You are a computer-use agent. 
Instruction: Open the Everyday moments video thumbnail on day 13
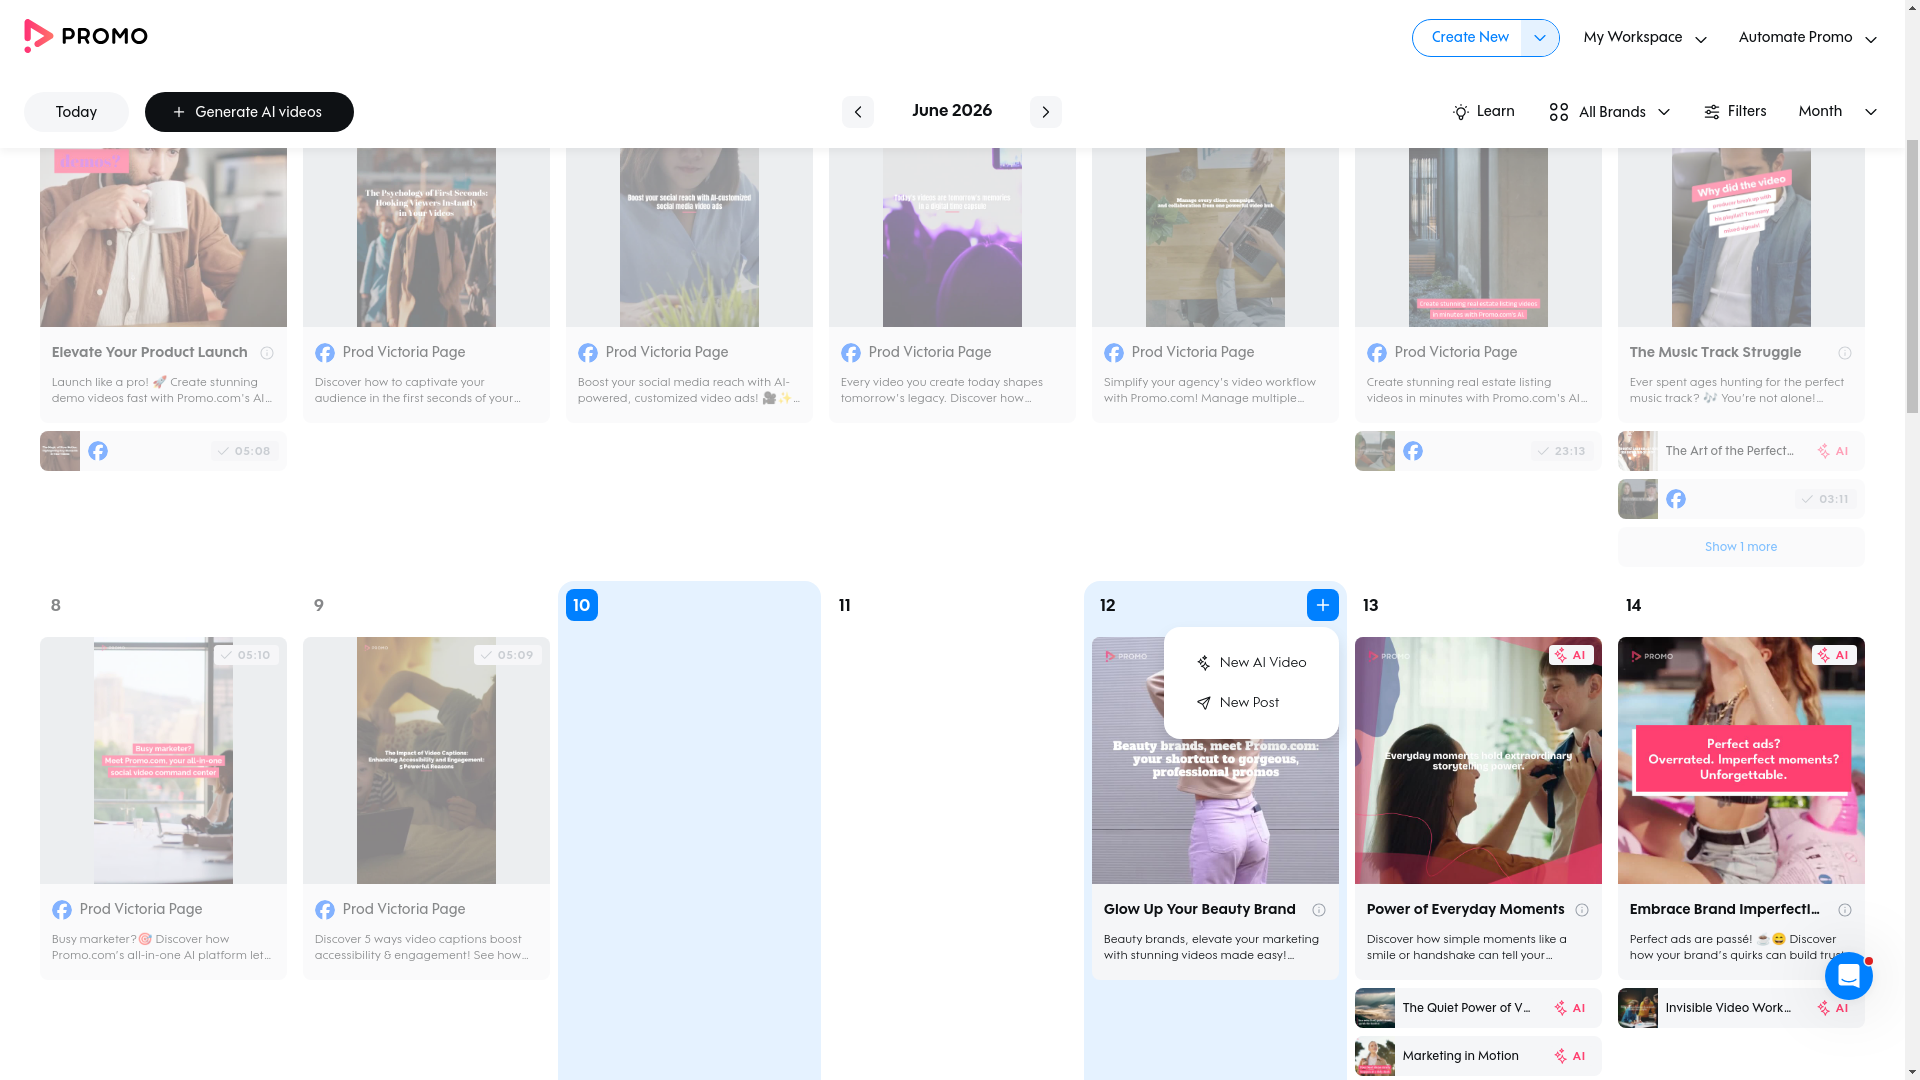[x=1477, y=760]
